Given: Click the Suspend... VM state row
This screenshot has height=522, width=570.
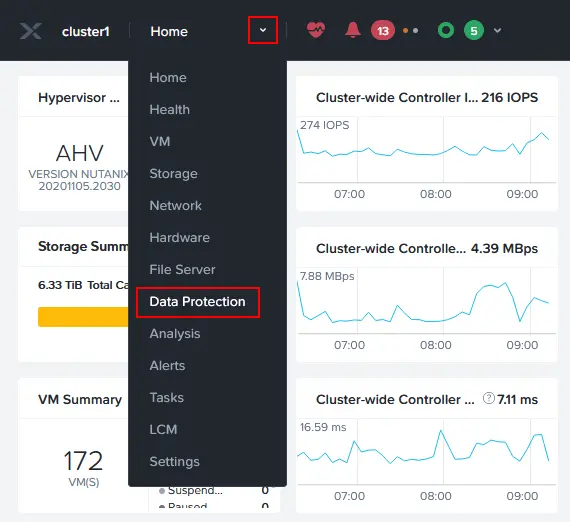Looking at the screenshot, I should click(214, 490).
